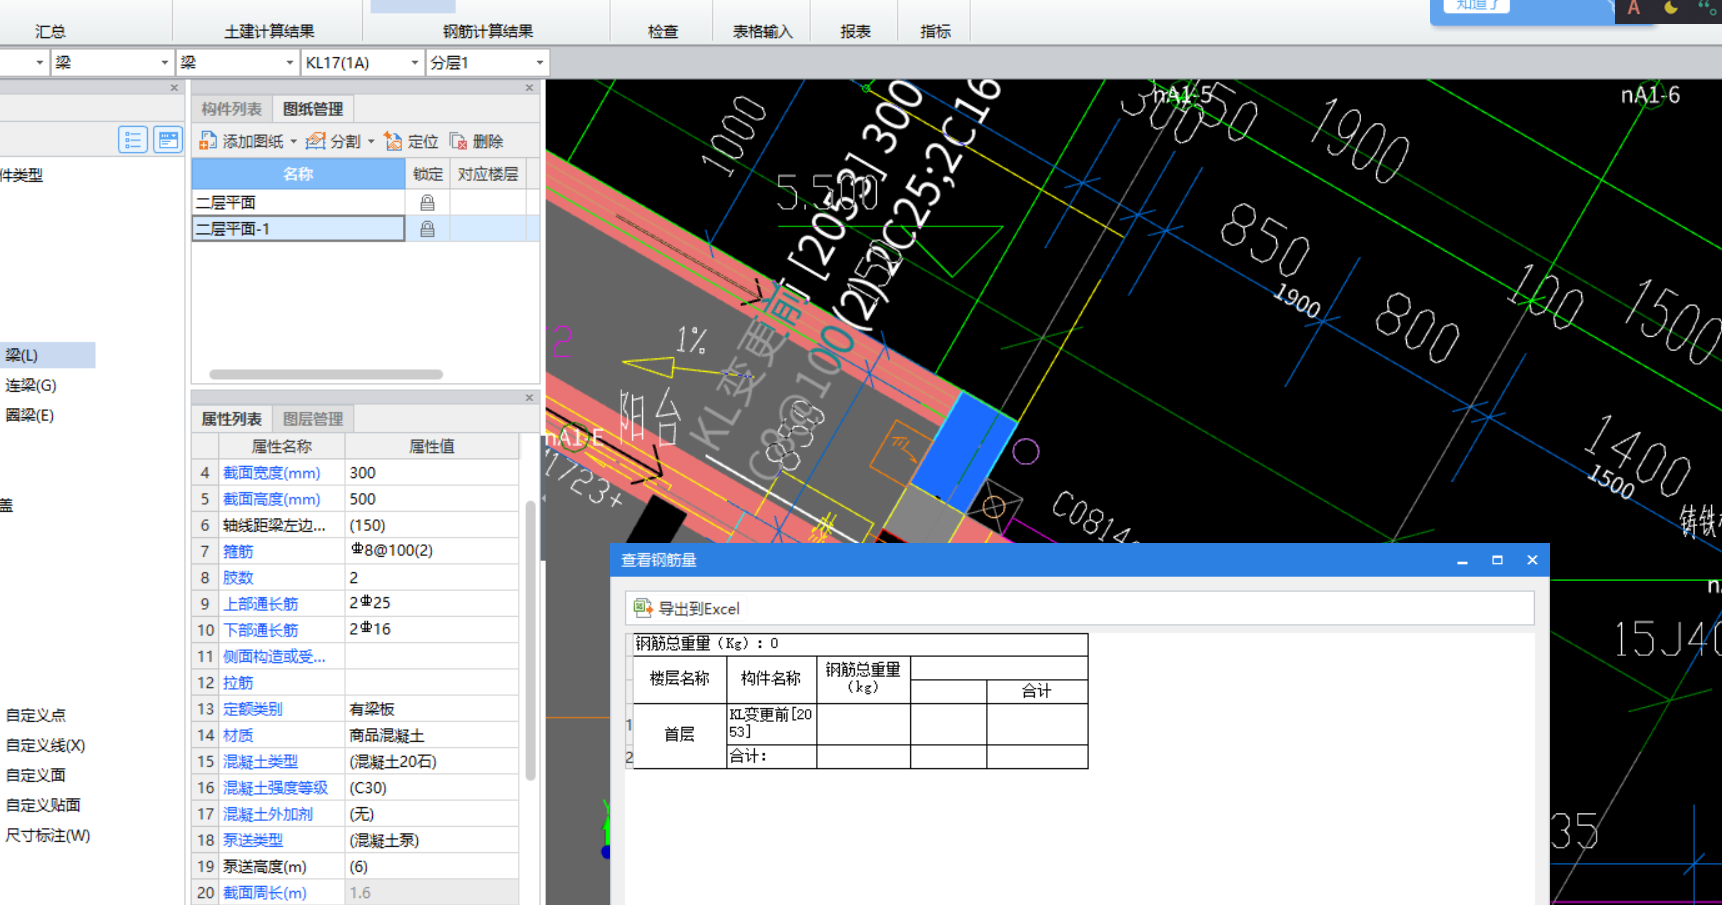Close the left navigation panel
Viewport: 1722px width, 905px height.
point(174,88)
